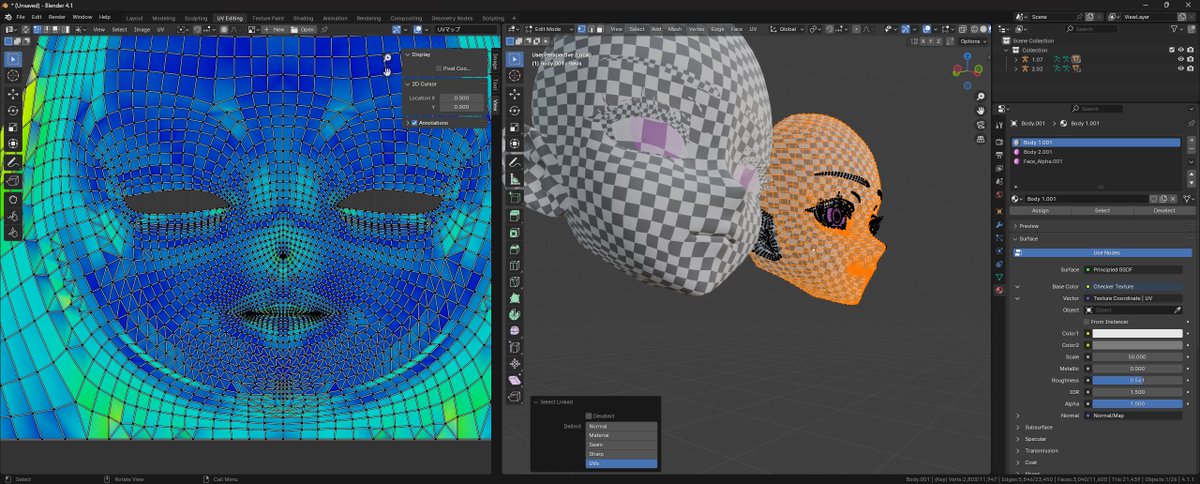Toggle the Deselect checkbox in Select Linked

coord(589,416)
